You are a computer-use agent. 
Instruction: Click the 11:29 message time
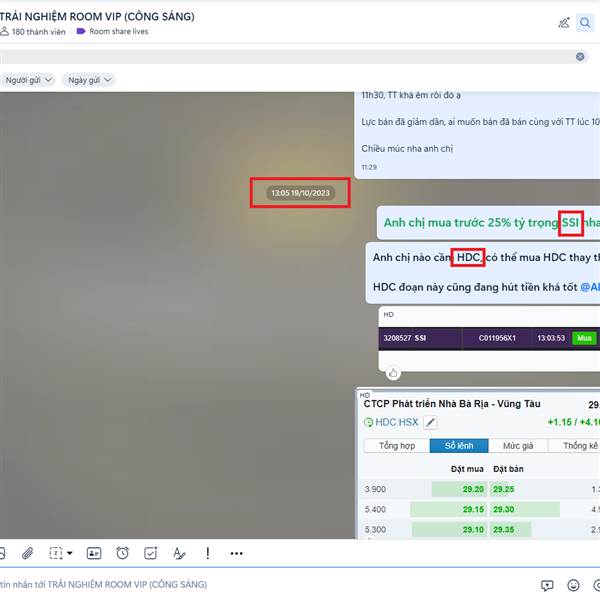(369, 167)
